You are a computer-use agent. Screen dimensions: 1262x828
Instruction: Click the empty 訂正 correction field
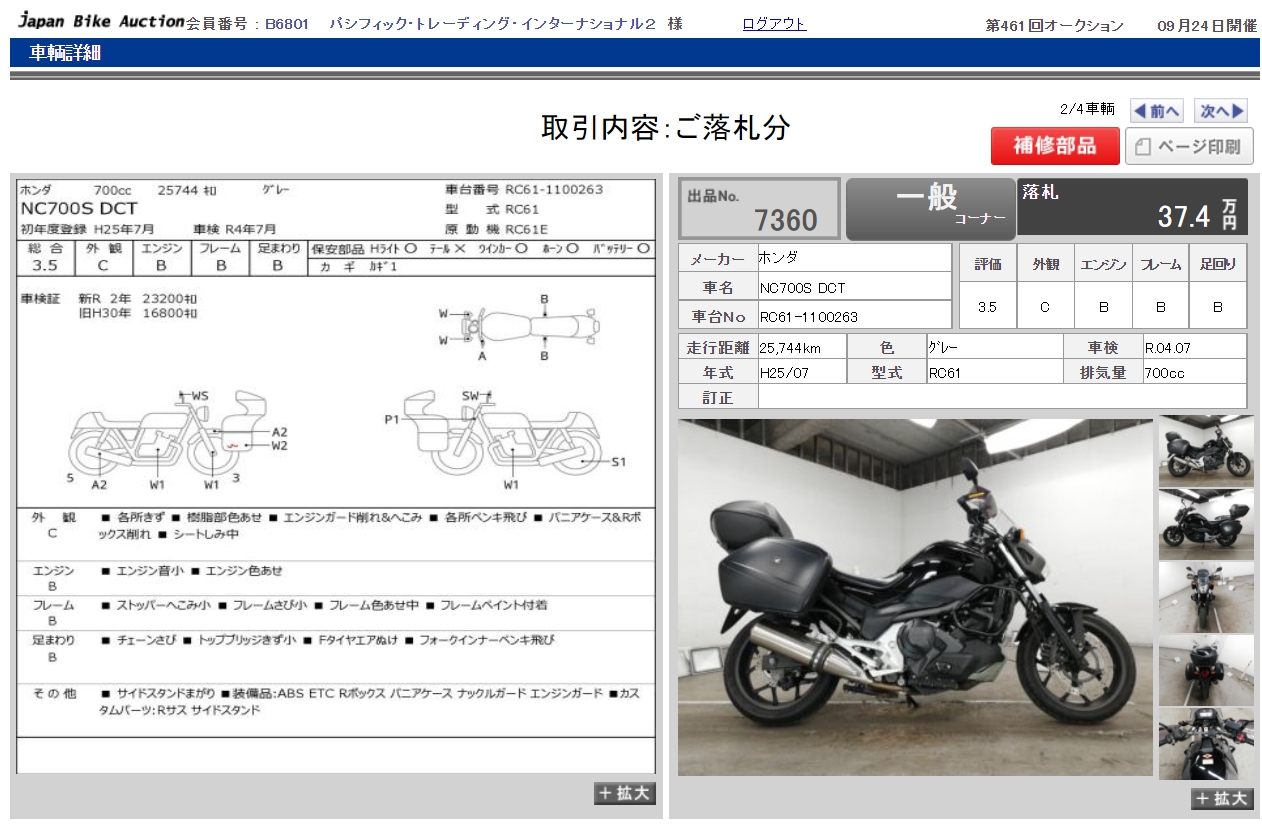click(1002, 397)
